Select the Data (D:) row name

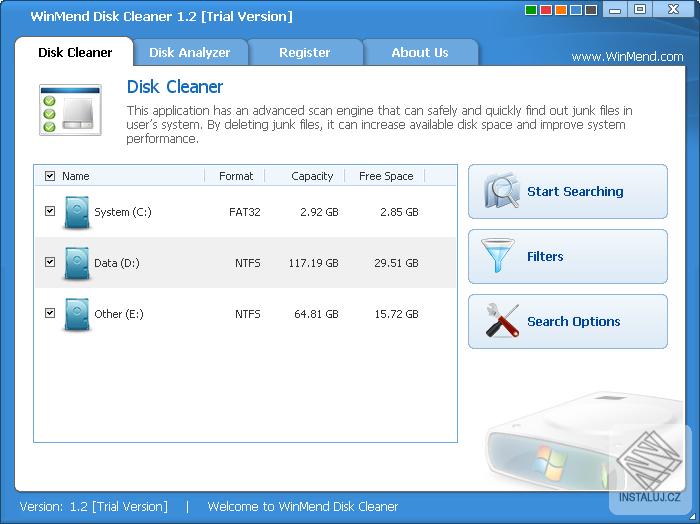tap(117, 263)
